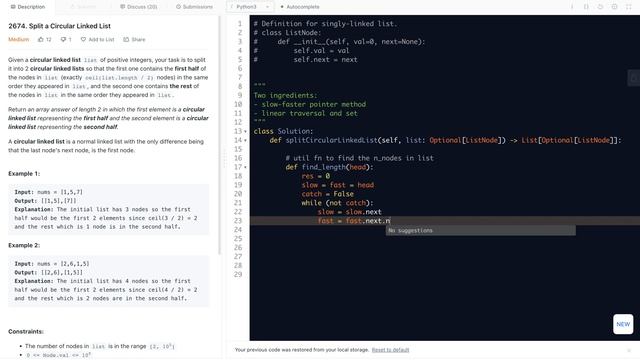Viewport: 640px width, 360px height.
Task: Click Add to List heart button
Action: 97,40
